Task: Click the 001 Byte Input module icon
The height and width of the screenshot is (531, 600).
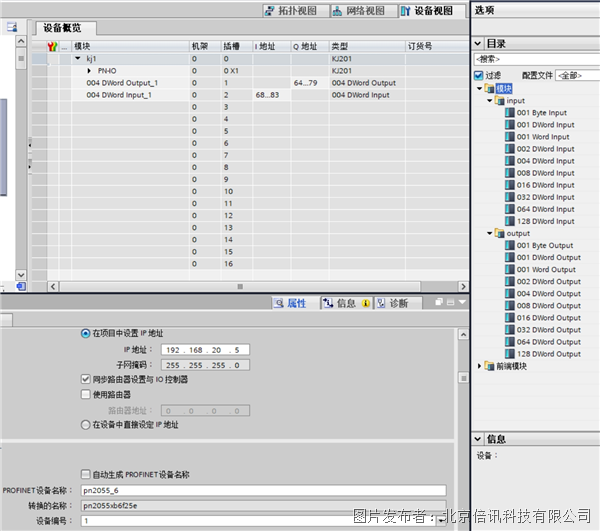Action: point(510,112)
